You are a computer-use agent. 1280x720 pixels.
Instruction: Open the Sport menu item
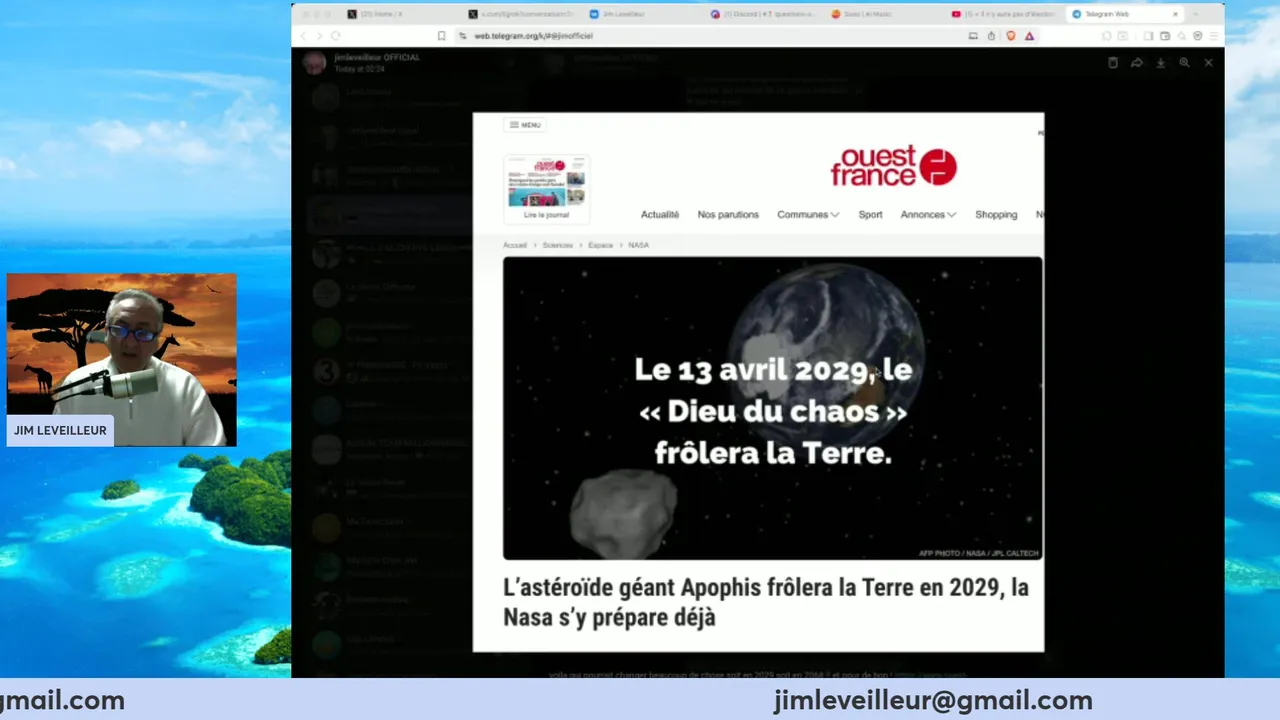[x=870, y=215]
